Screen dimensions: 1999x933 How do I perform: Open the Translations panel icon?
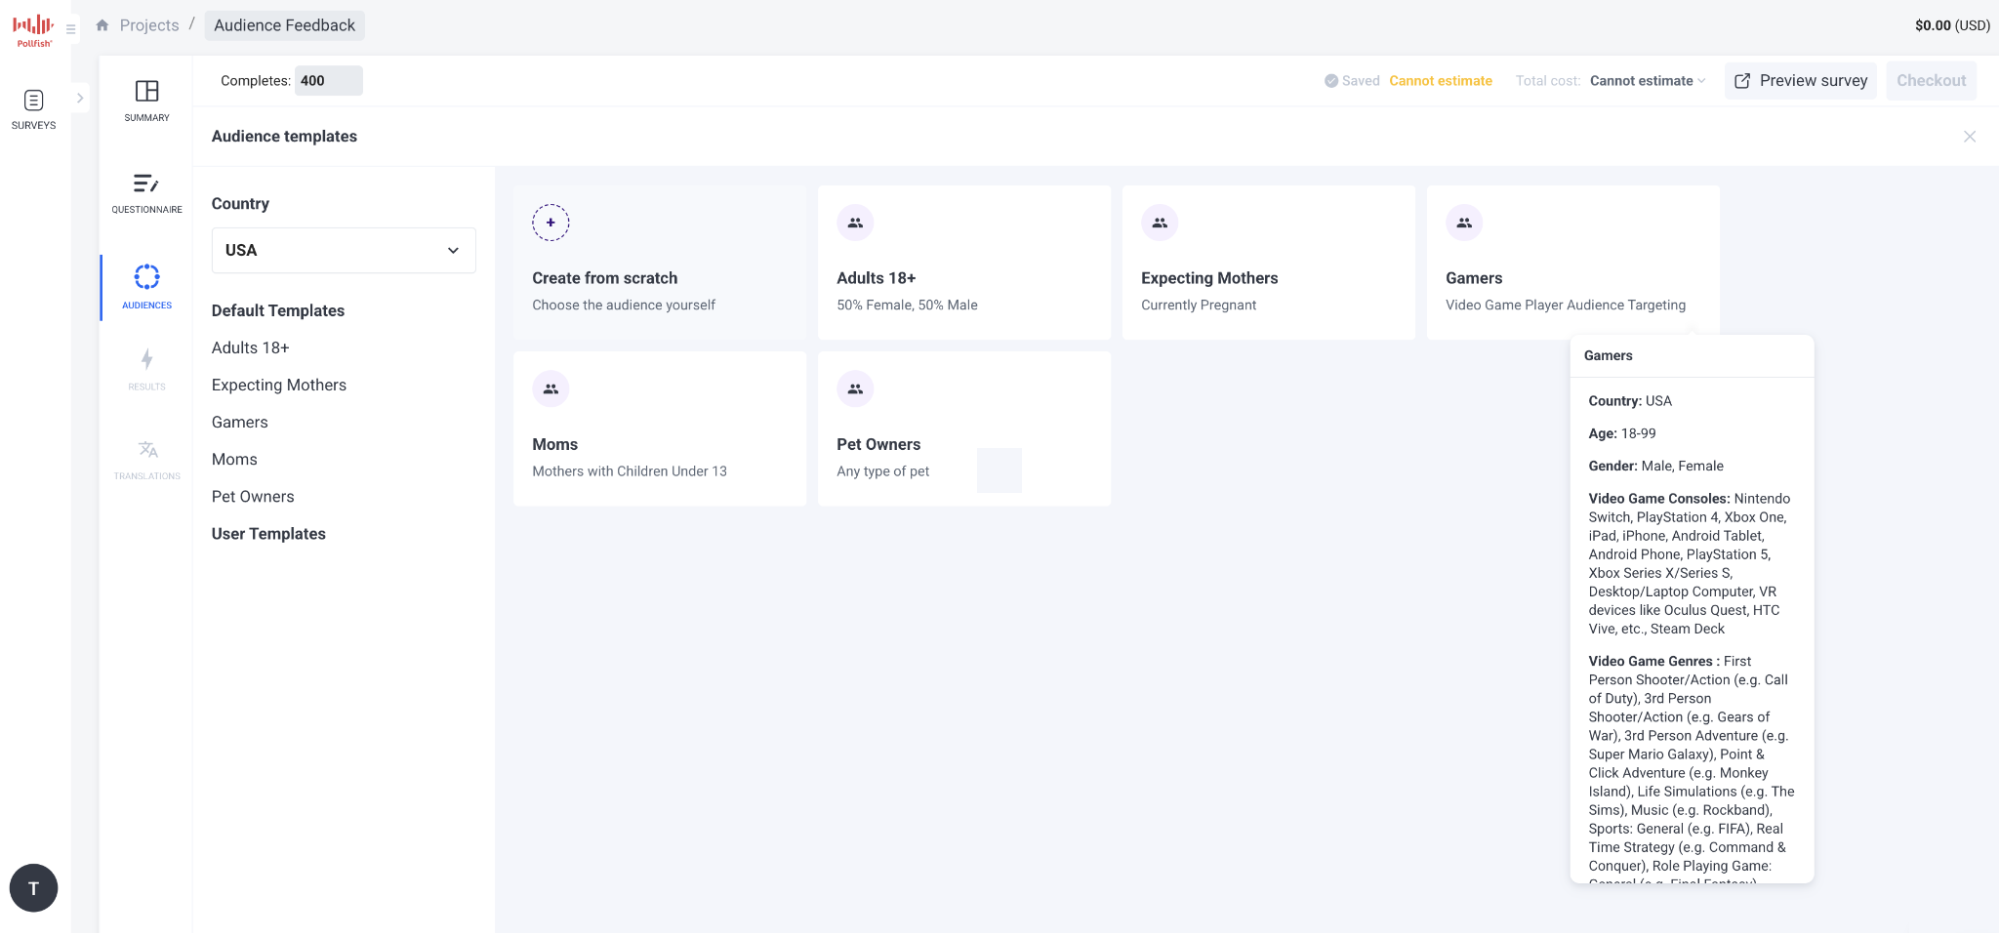tap(146, 450)
